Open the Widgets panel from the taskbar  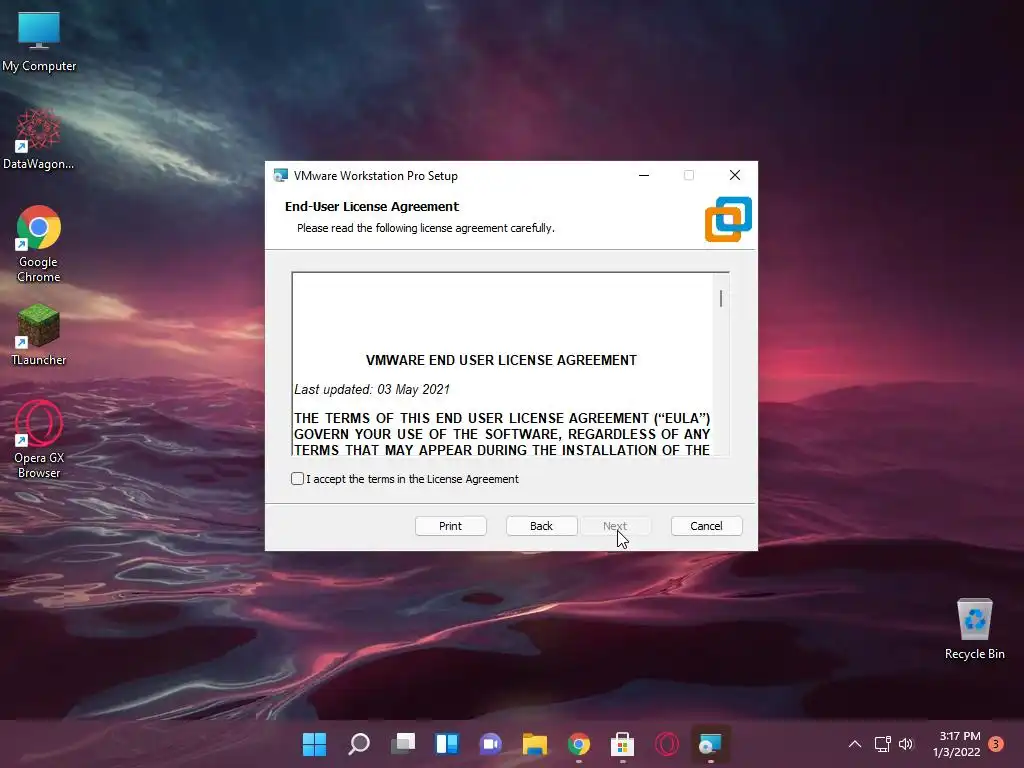coord(447,744)
